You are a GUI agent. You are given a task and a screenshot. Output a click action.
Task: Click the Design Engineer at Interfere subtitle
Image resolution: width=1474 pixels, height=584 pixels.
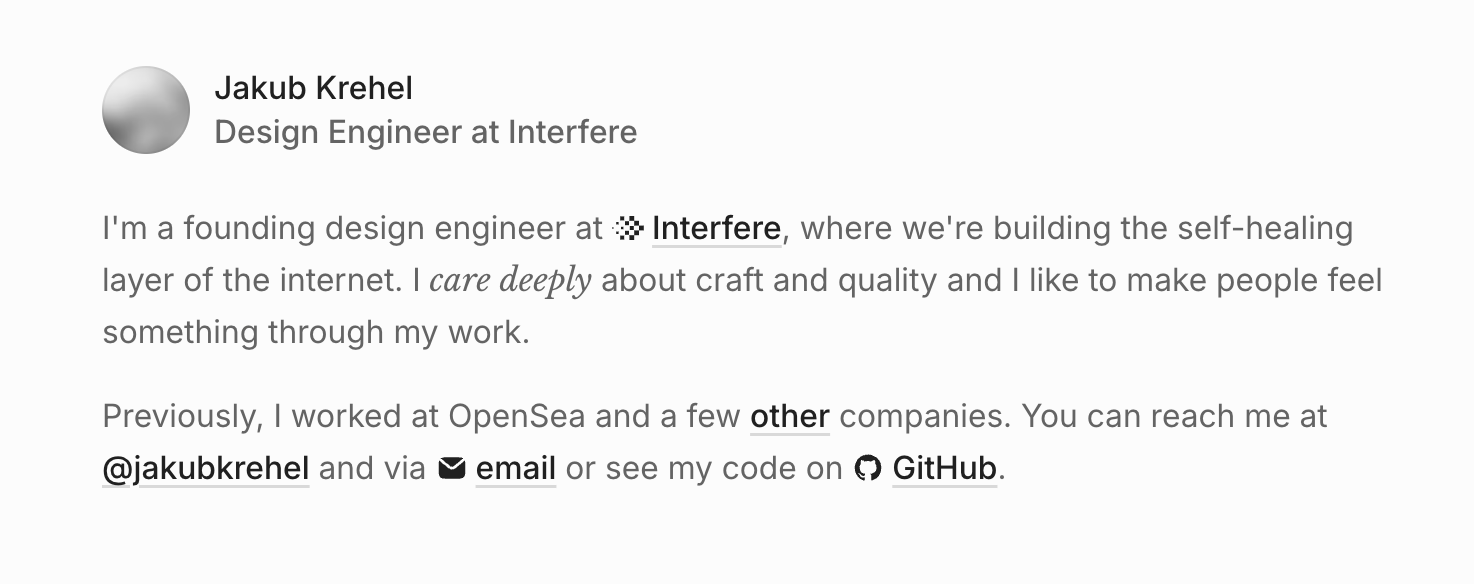coord(426,132)
